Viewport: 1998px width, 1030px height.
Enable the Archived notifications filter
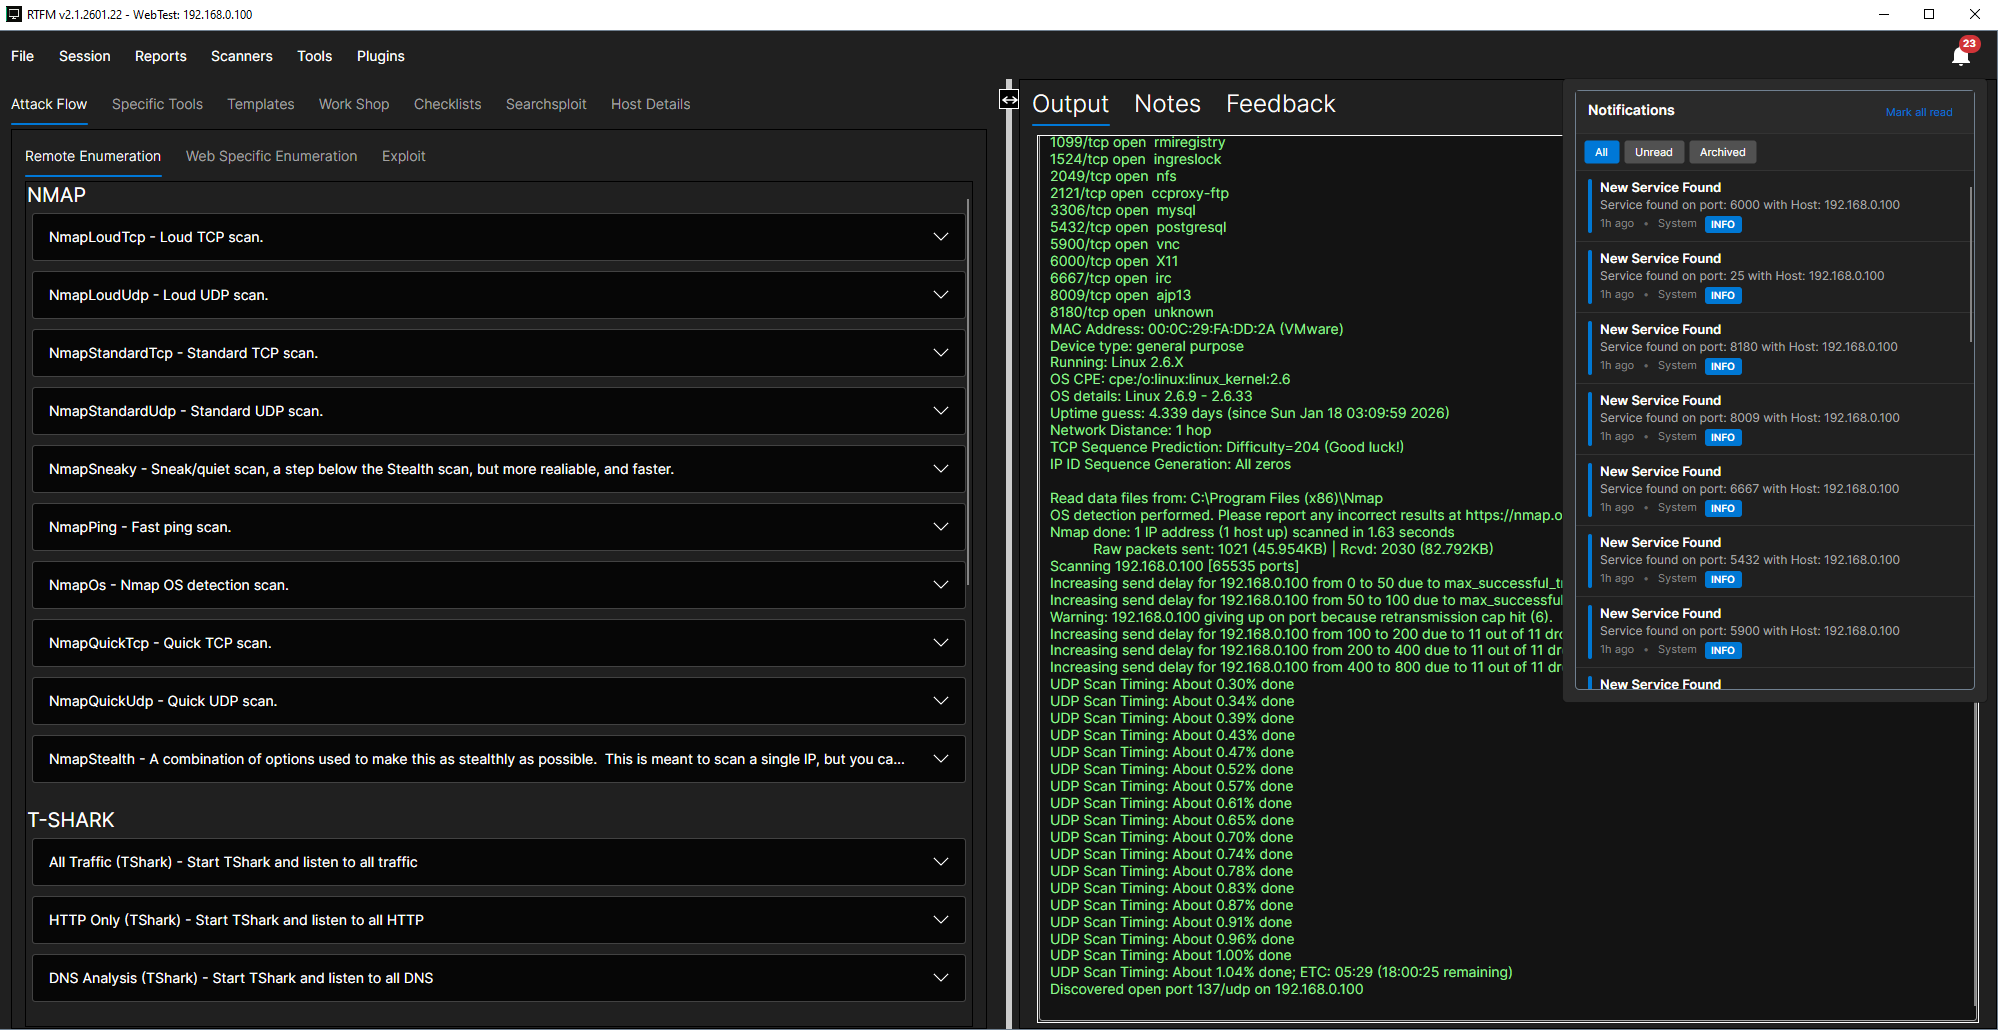(x=1722, y=152)
